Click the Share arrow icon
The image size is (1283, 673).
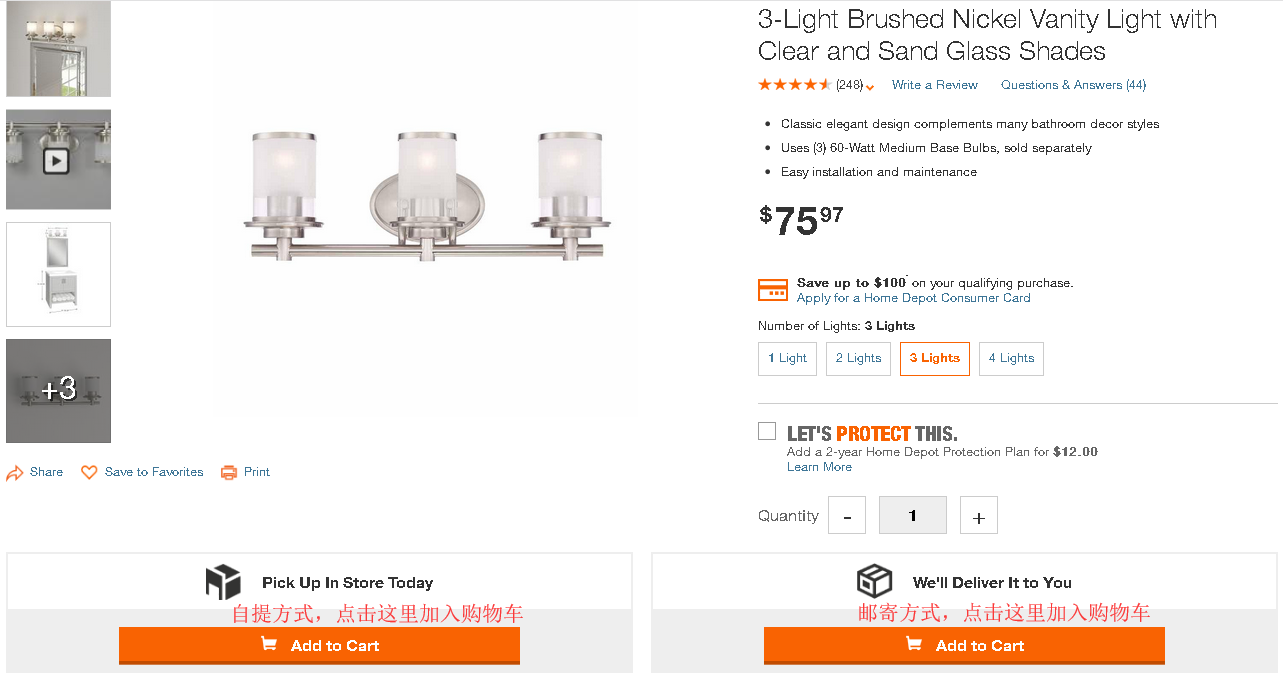point(15,473)
